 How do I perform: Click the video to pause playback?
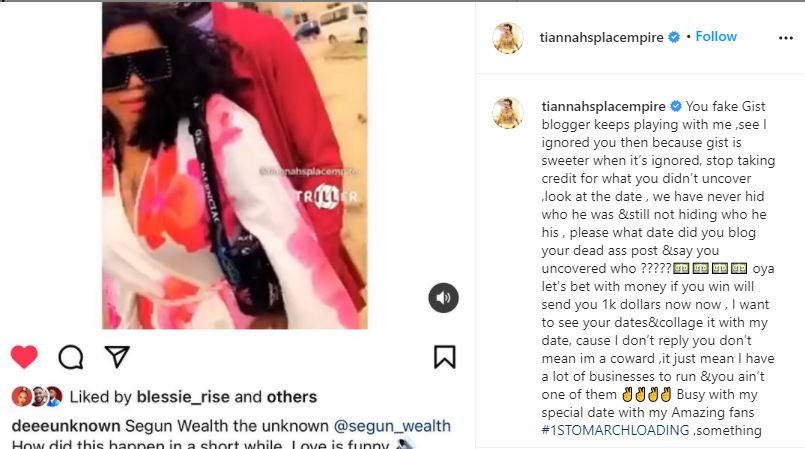click(235, 165)
